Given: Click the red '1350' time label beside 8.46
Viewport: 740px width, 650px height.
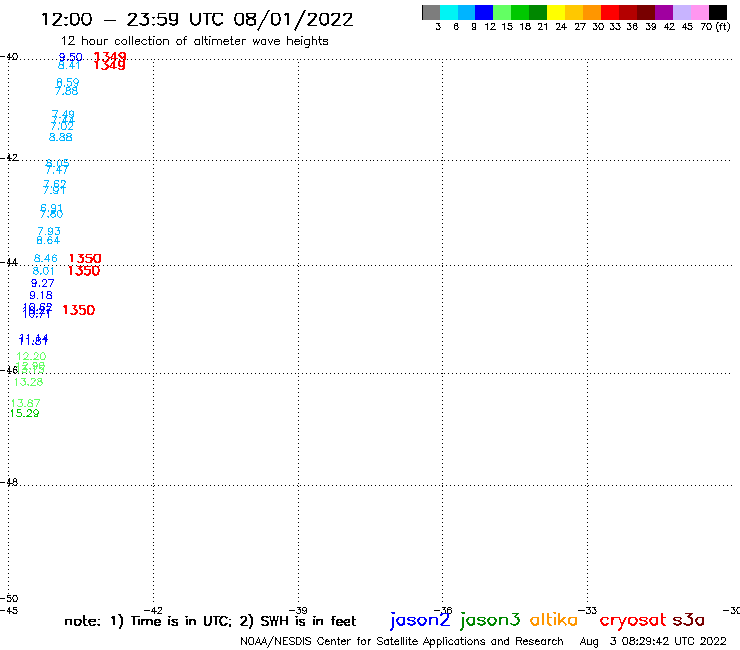Looking at the screenshot, I should point(85,259).
